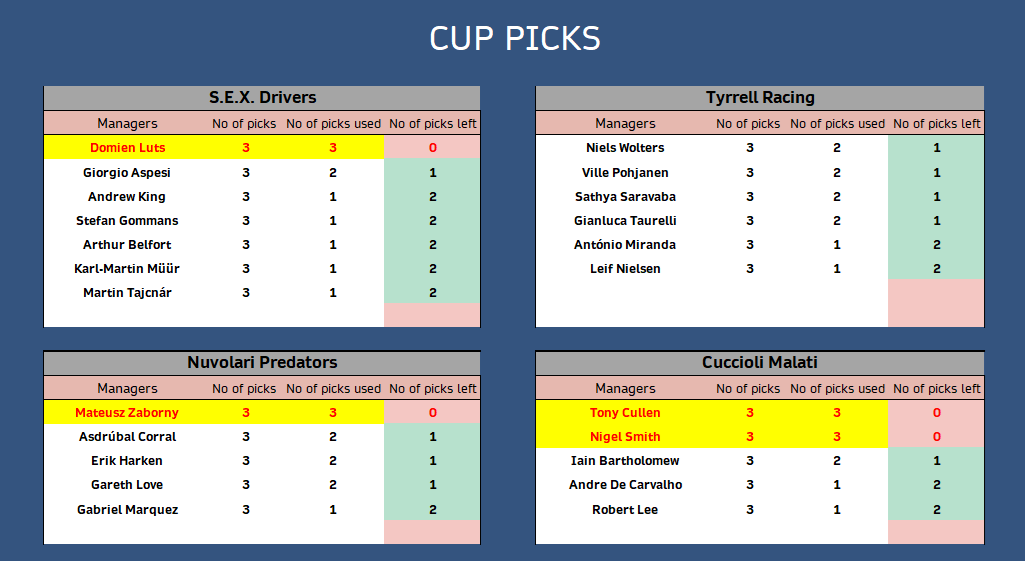Click Nuvolari Predators Managers column header
1025x561 pixels.
click(127, 388)
